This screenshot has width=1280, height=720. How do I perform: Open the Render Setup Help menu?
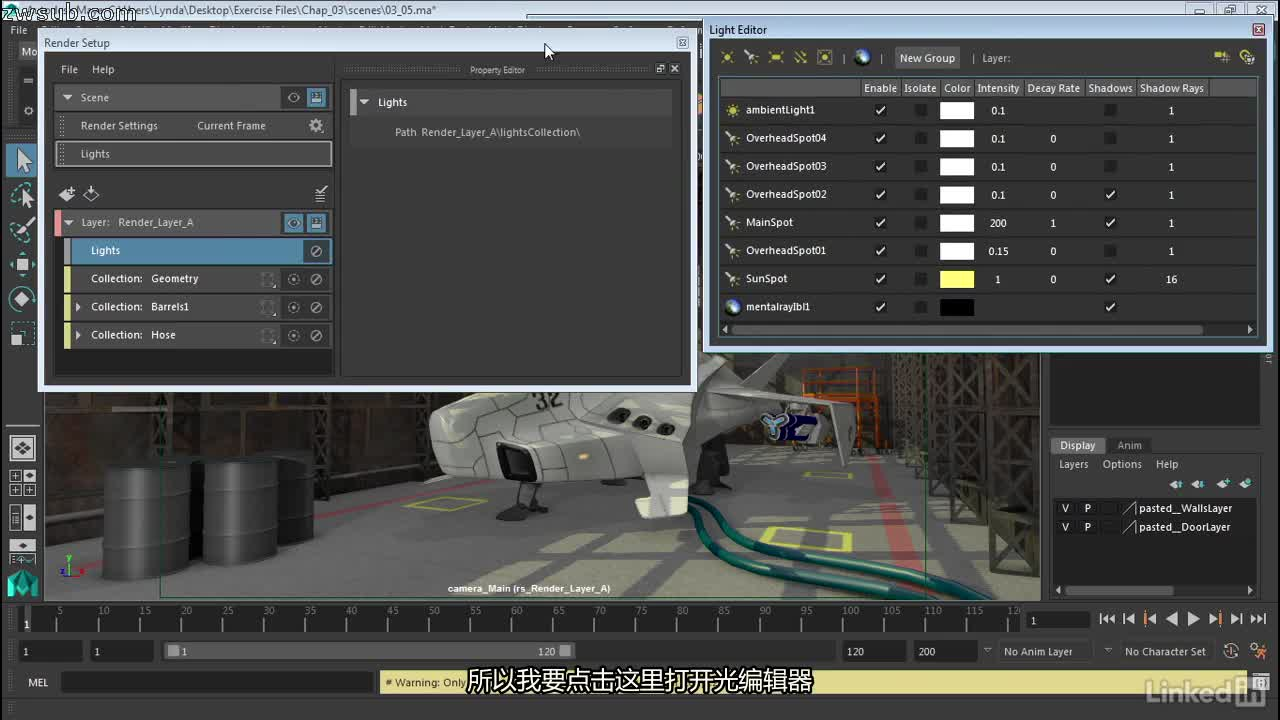103,70
